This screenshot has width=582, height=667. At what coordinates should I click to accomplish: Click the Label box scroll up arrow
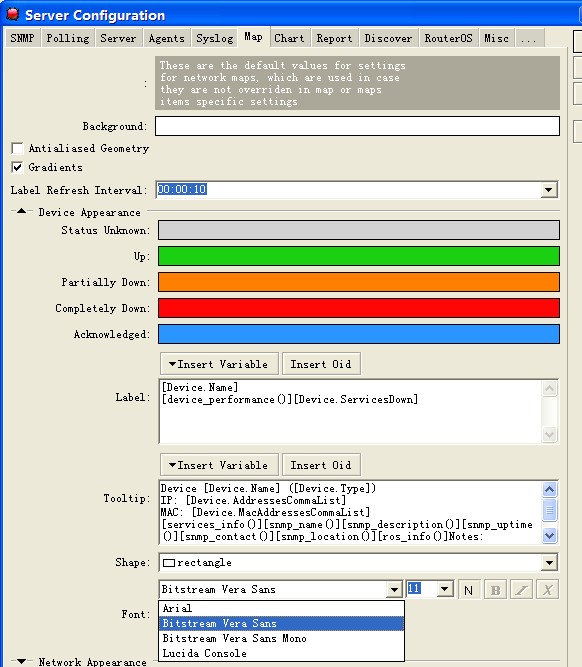coord(549,388)
